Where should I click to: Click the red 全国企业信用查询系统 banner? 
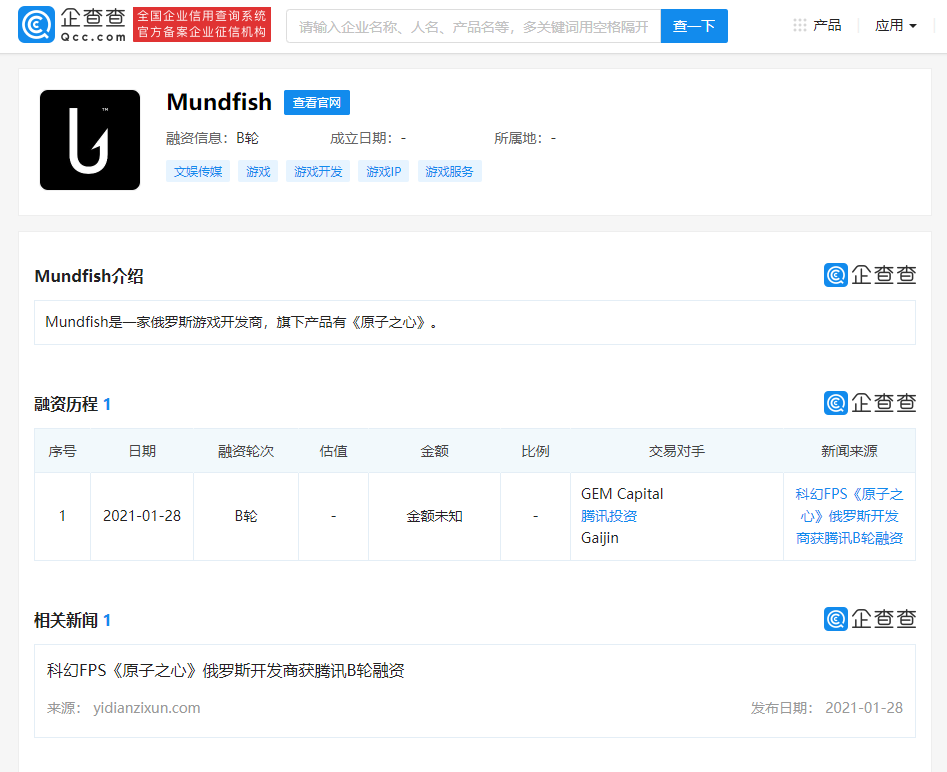click(202, 25)
